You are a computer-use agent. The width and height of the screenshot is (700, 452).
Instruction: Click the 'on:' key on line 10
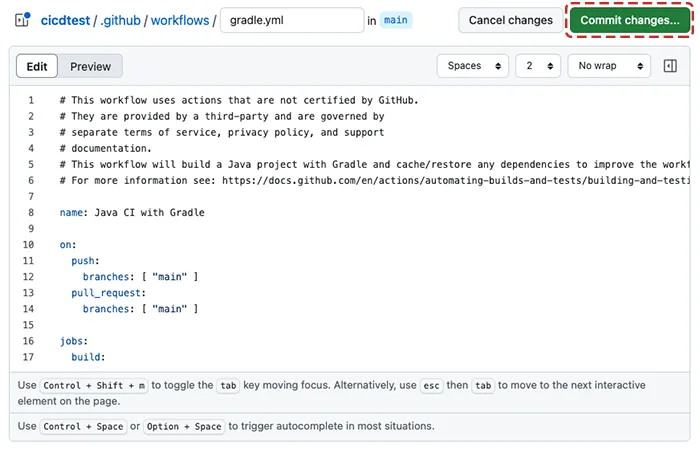[68, 245]
